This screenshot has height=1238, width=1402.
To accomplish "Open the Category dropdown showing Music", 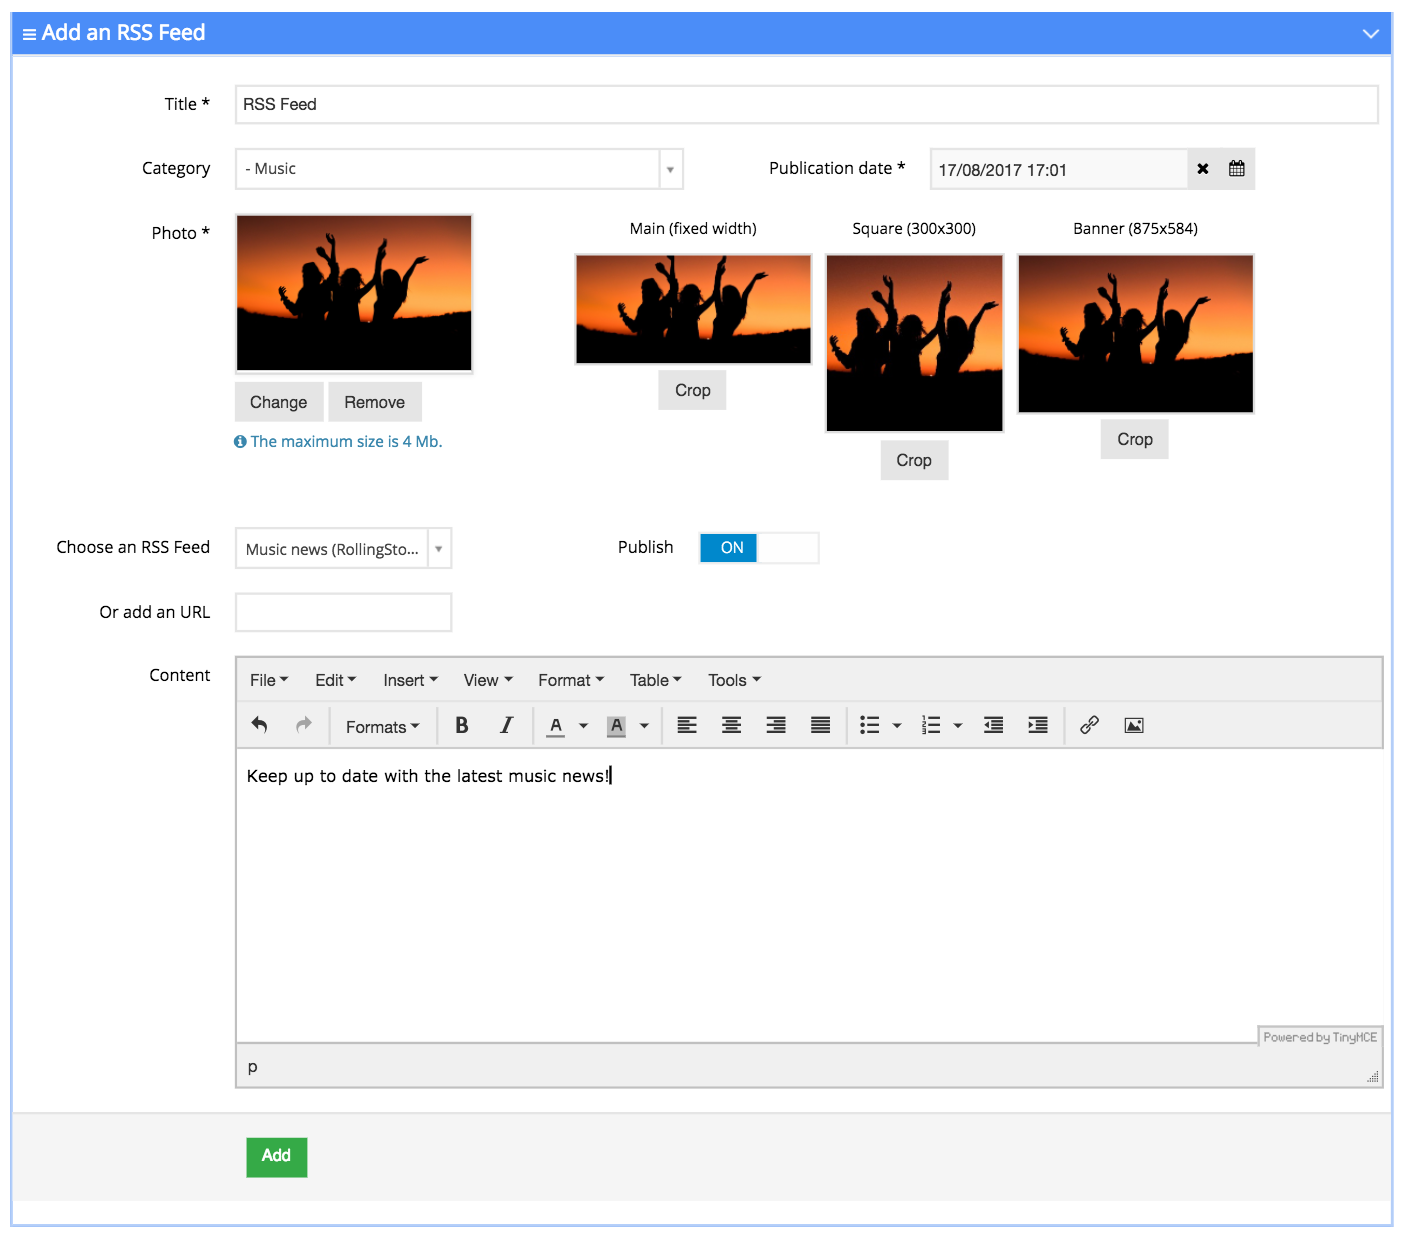I will 459,169.
